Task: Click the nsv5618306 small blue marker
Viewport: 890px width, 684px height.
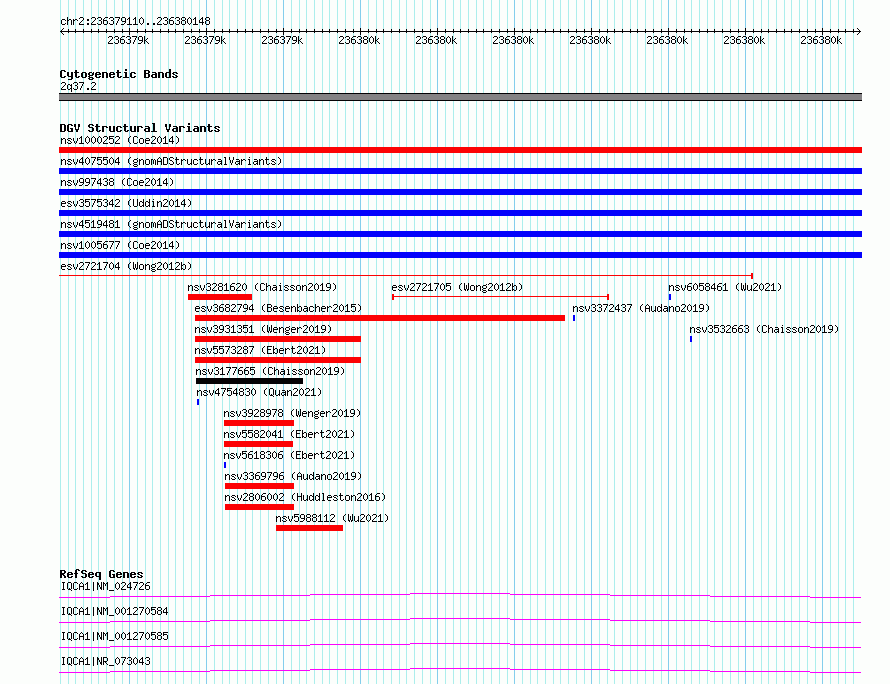Action: click(225, 465)
